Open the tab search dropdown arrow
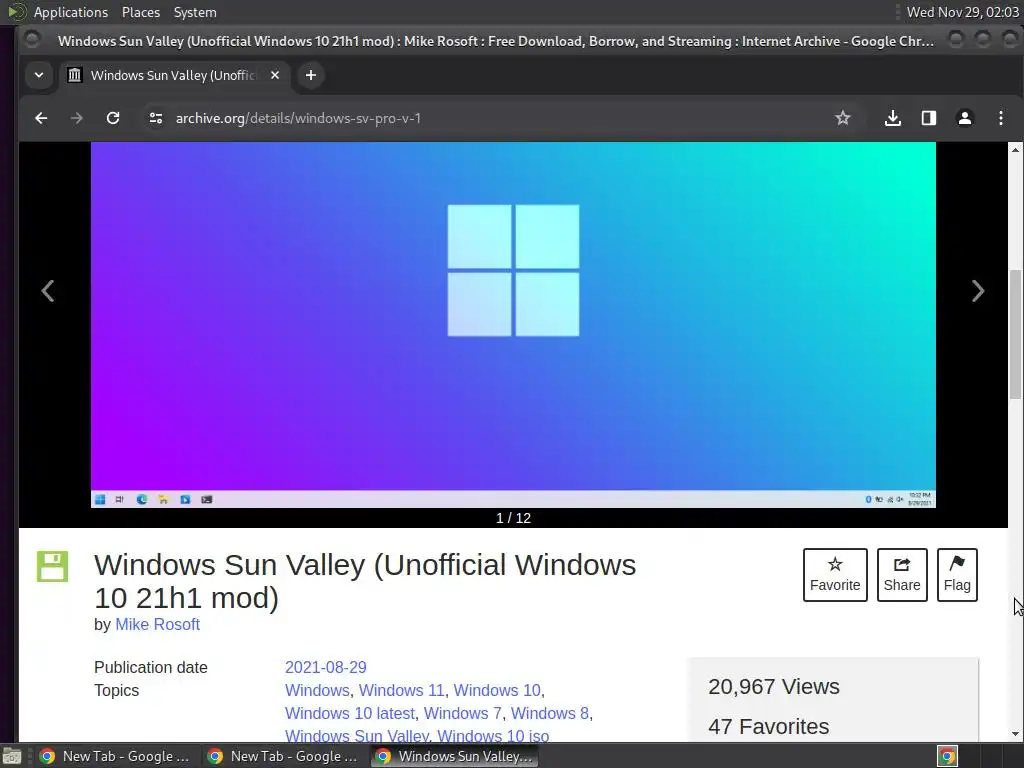The width and height of the screenshot is (1024, 768). 39,75
